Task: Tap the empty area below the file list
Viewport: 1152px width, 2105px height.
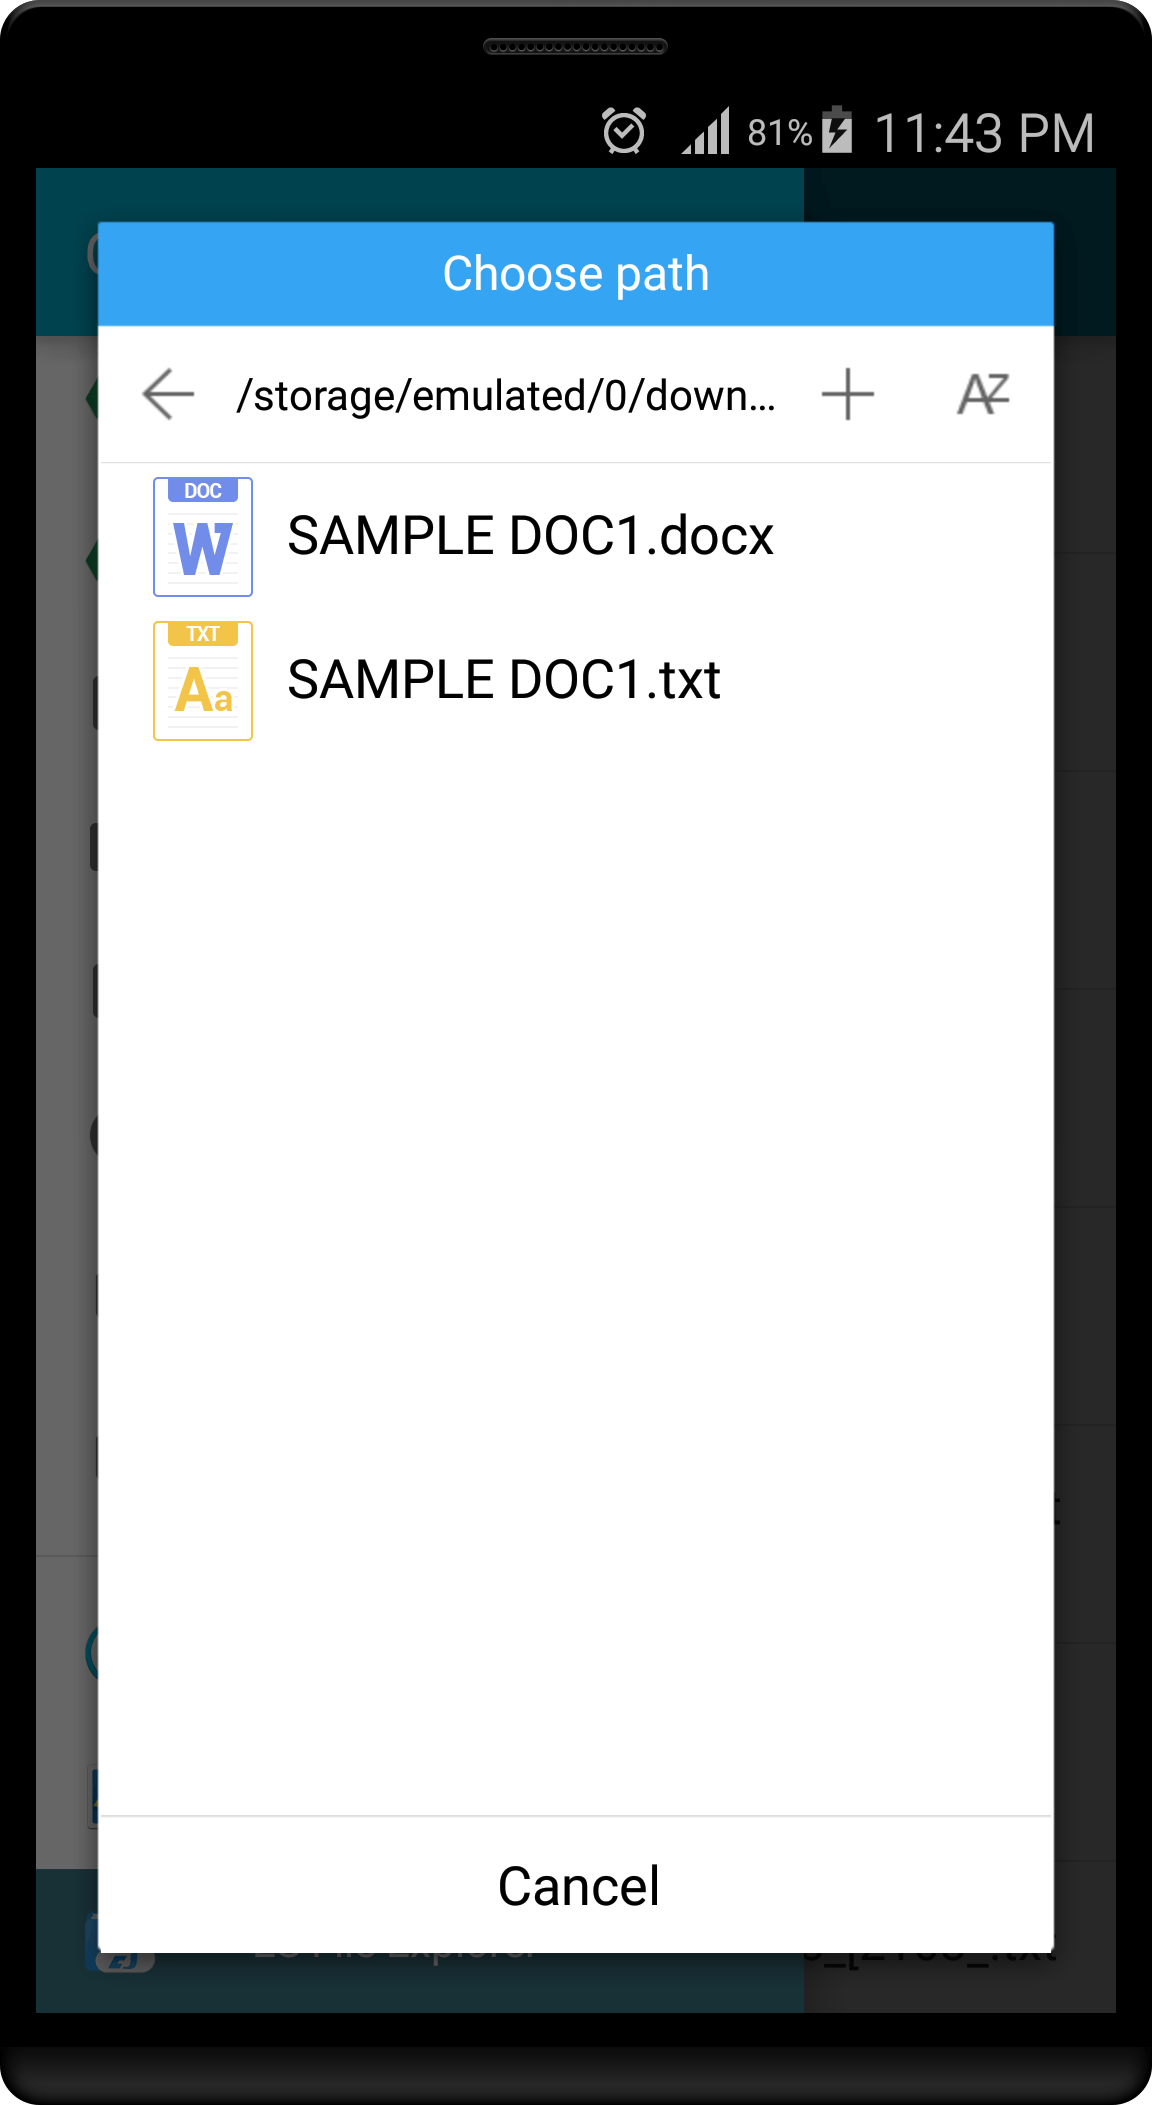Action: (576, 1280)
